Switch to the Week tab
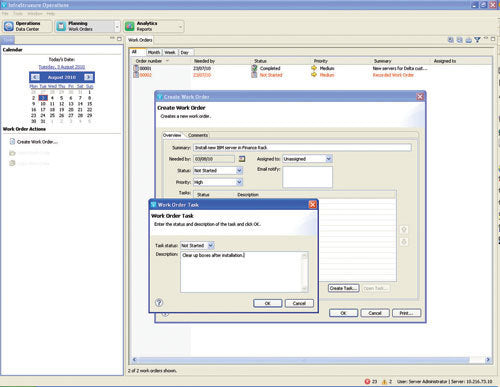Image resolution: width=500 pixels, height=387 pixels. tap(170, 52)
